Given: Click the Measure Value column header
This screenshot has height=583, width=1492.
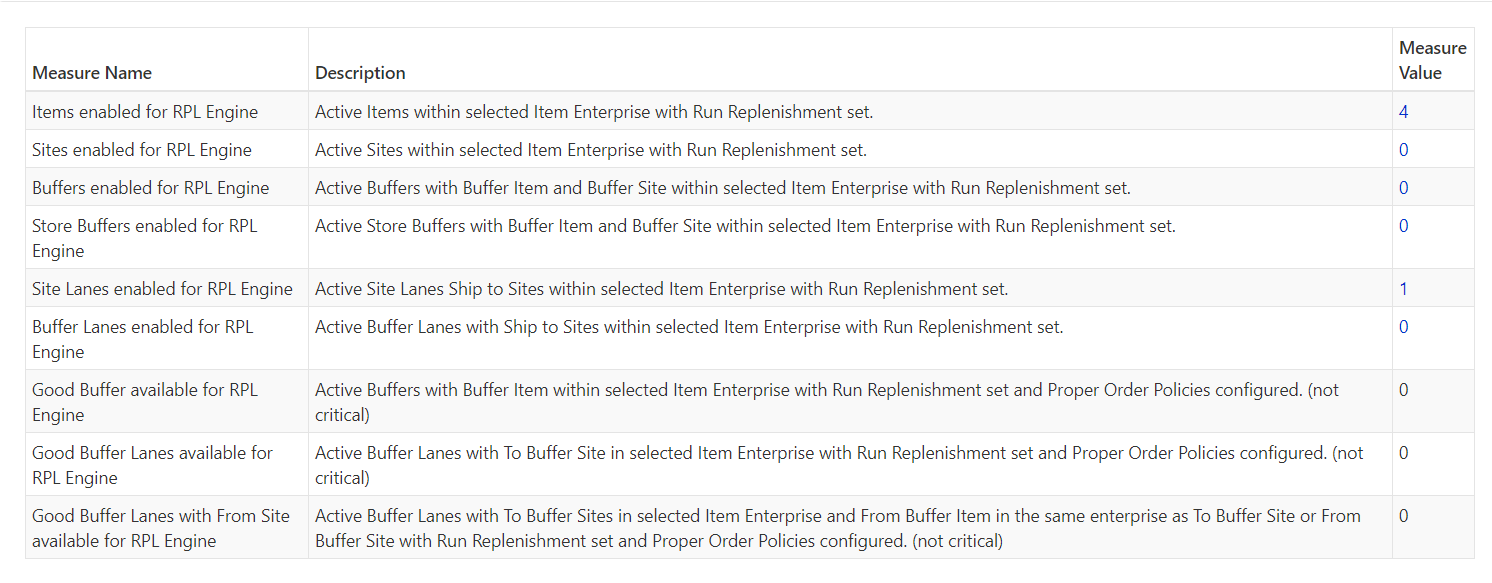Looking at the screenshot, I should coord(1432,60).
